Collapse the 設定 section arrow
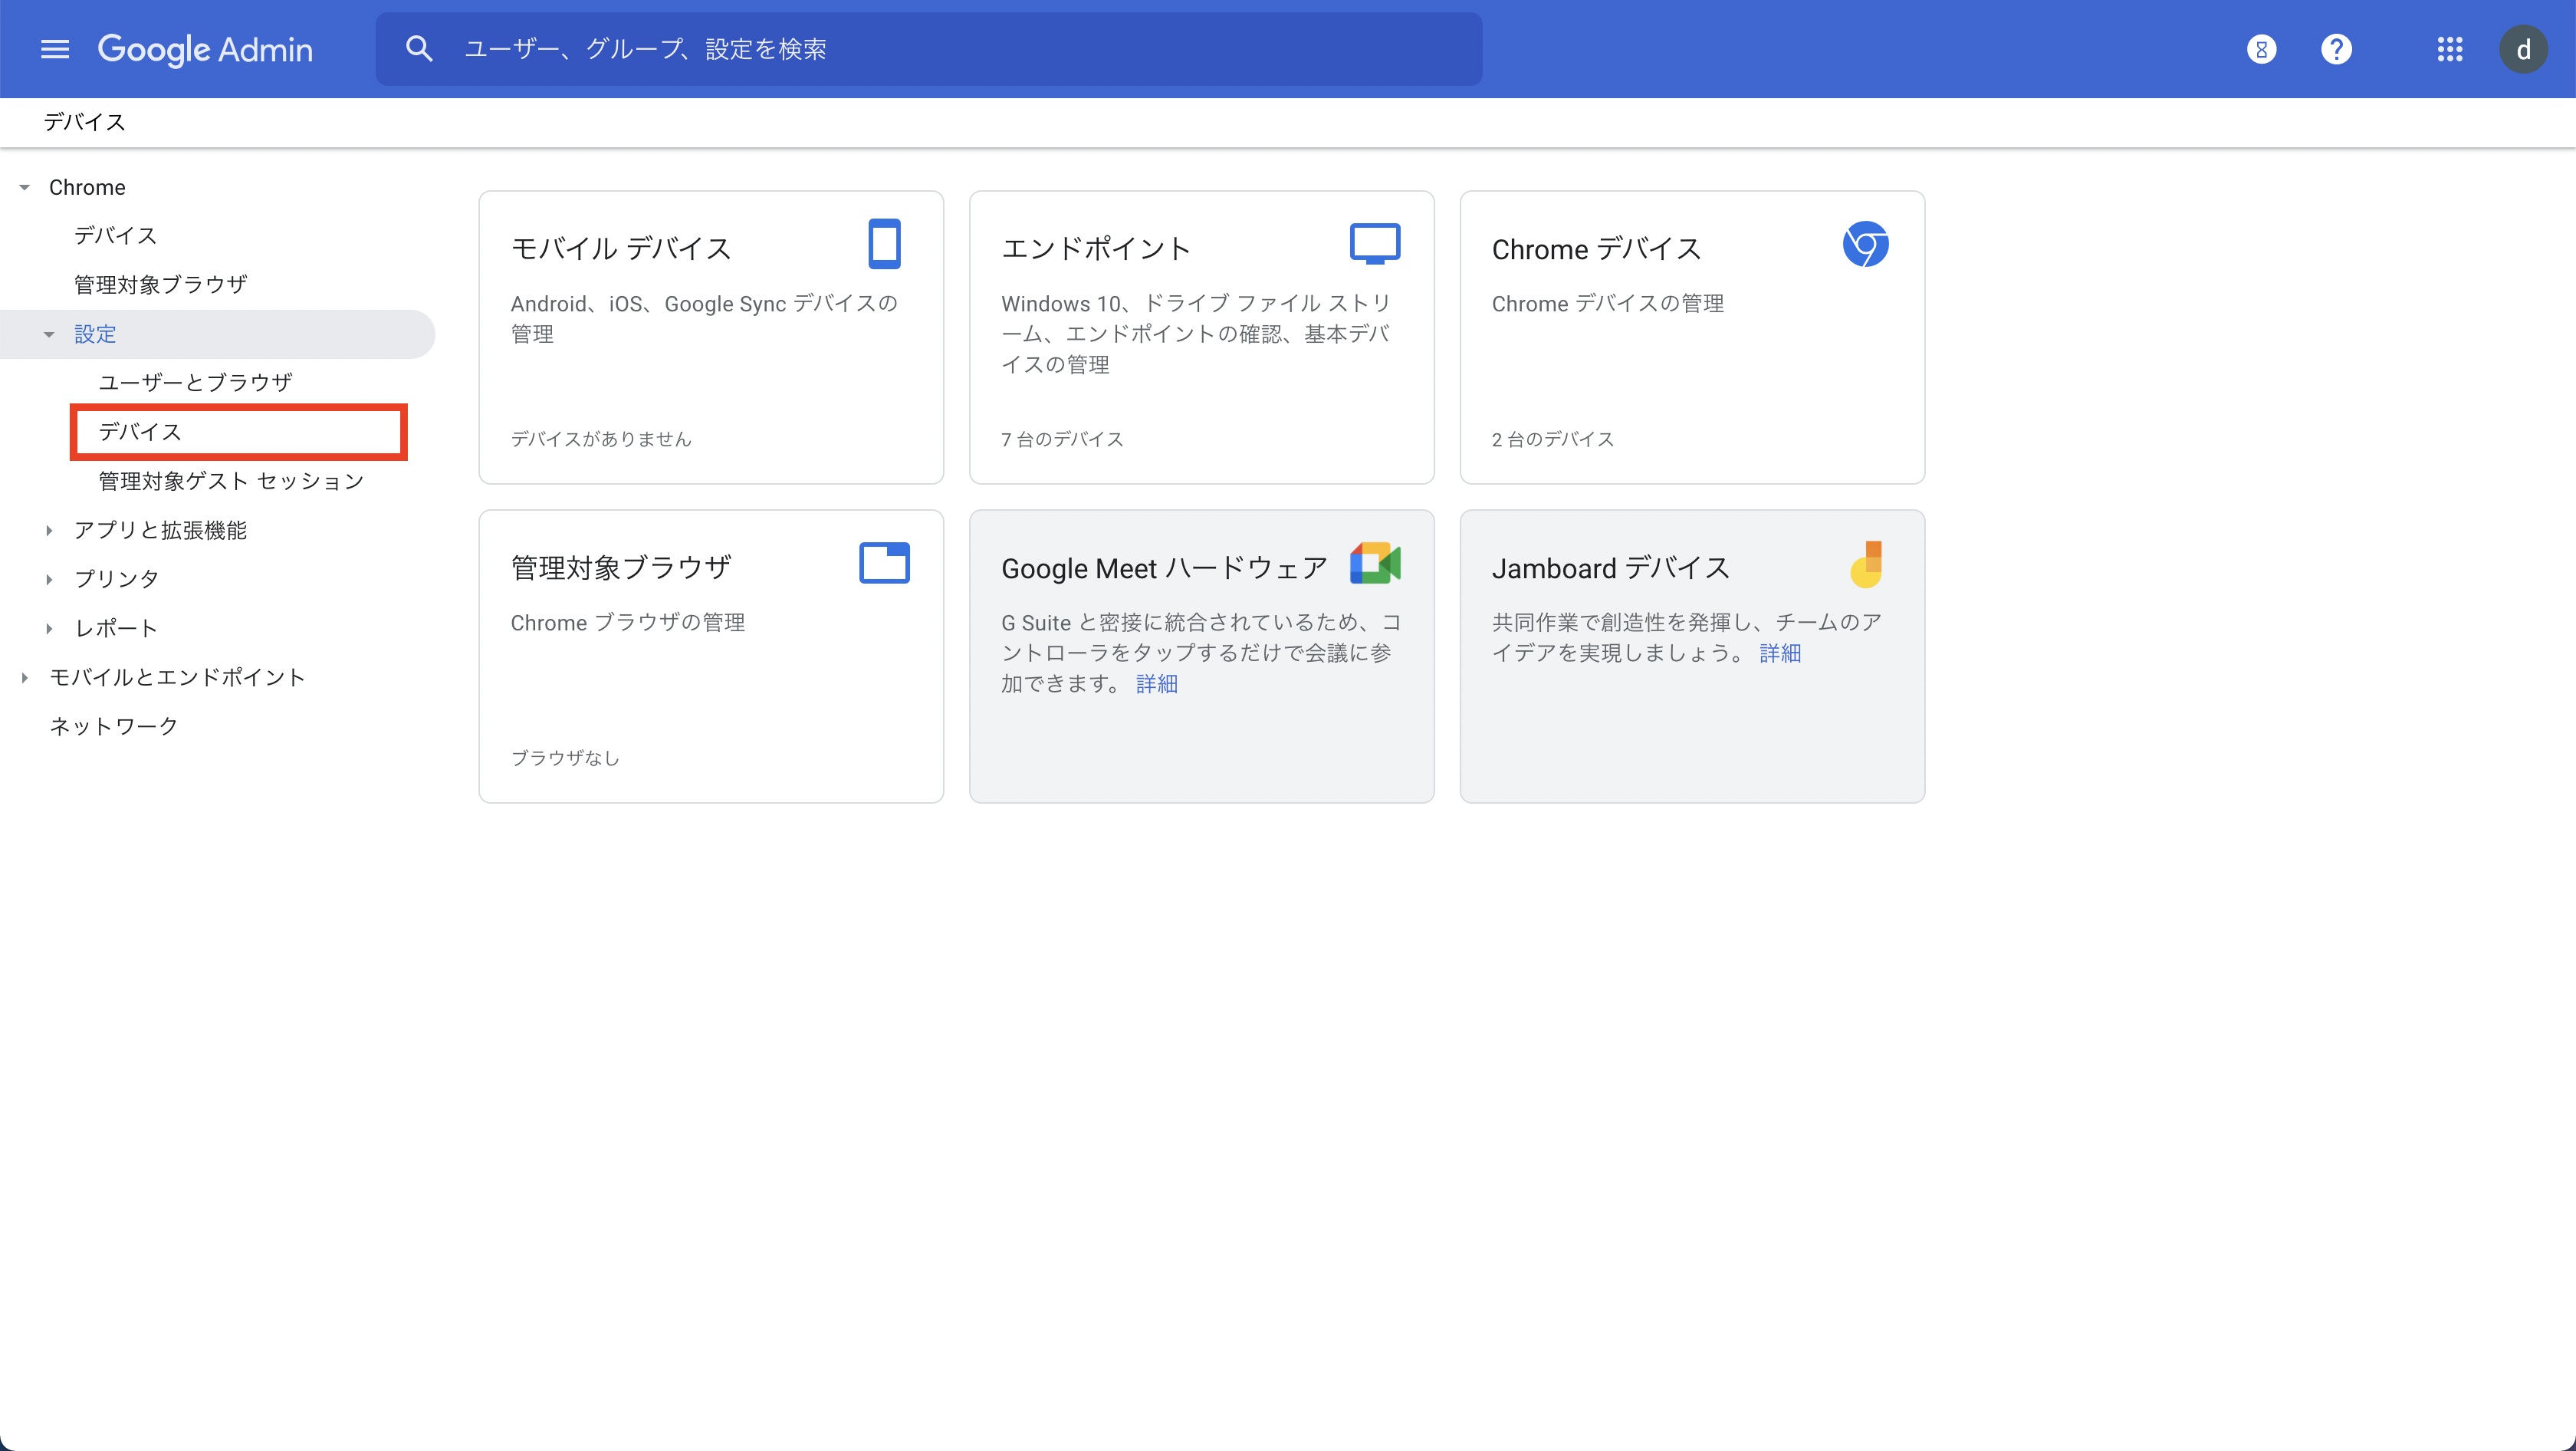Viewport: 2576px width, 1451px height. 49,334
